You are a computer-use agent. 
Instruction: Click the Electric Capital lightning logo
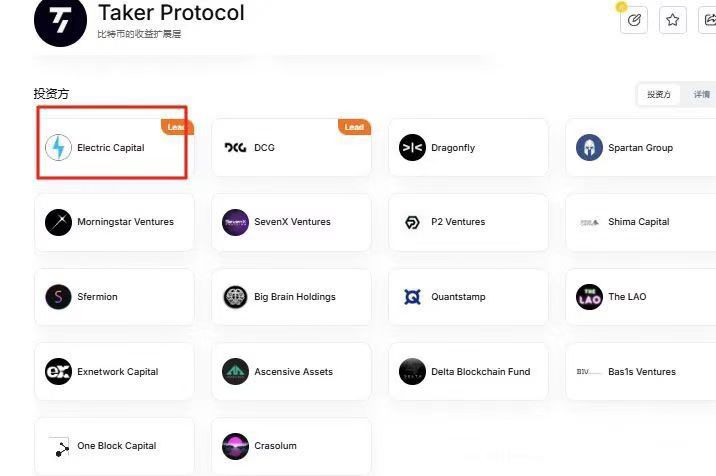click(58, 148)
